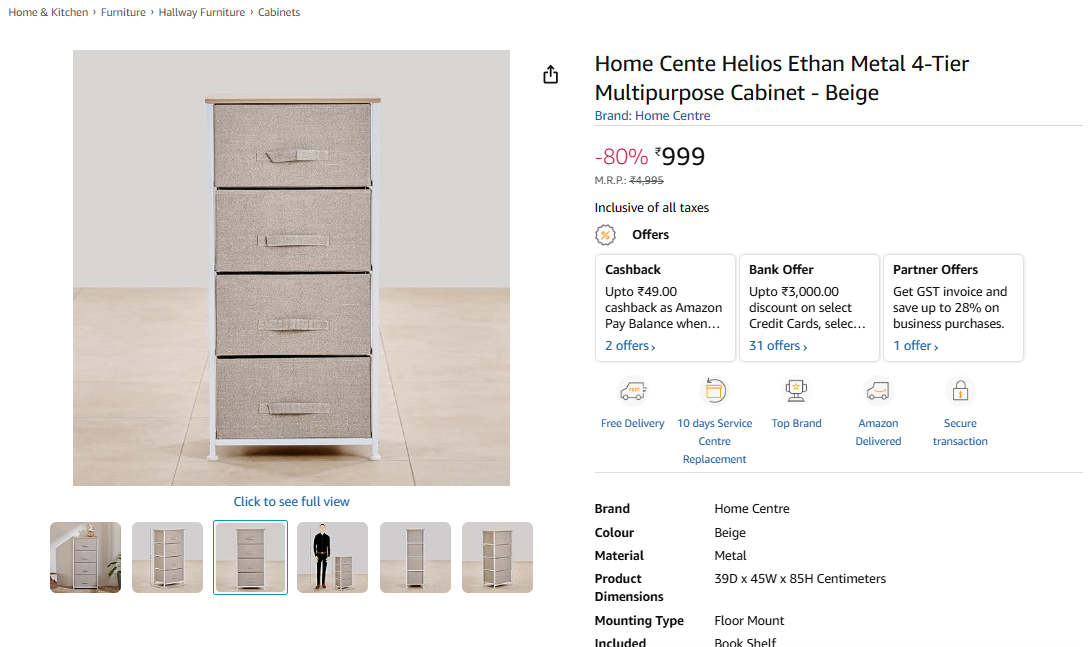Go to Hallway Furniture breadcrumb

point(201,13)
